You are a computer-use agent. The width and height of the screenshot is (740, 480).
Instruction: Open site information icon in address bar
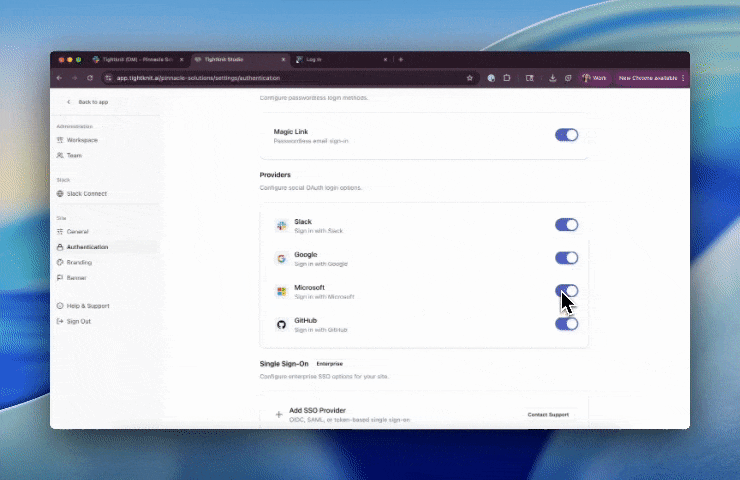(109, 78)
